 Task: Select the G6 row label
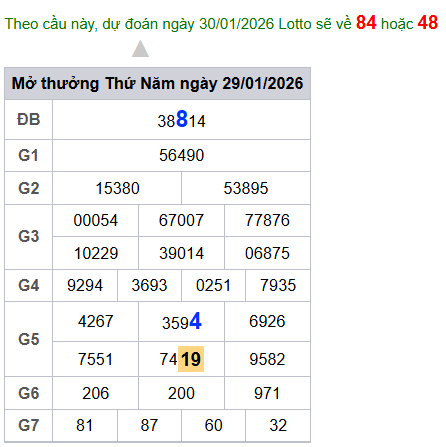(29, 393)
